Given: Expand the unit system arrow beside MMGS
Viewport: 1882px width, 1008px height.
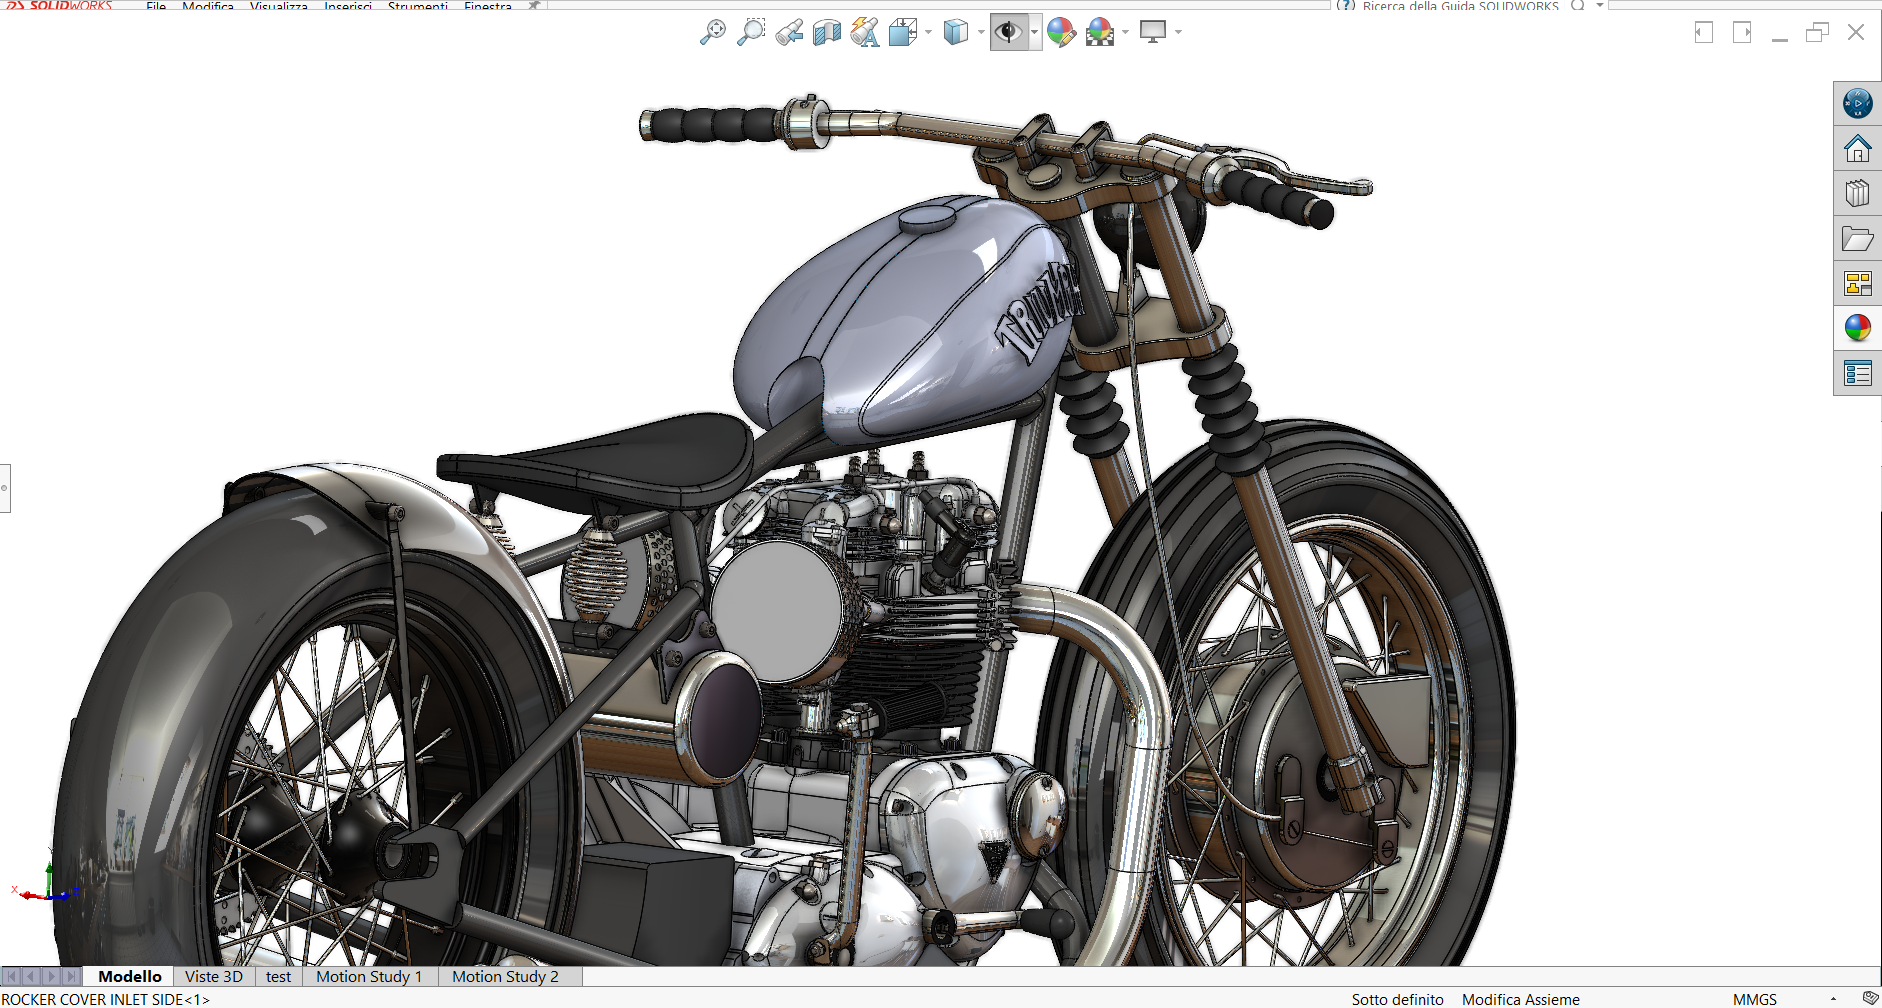Looking at the screenshot, I should pyautogui.click(x=1833, y=999).
